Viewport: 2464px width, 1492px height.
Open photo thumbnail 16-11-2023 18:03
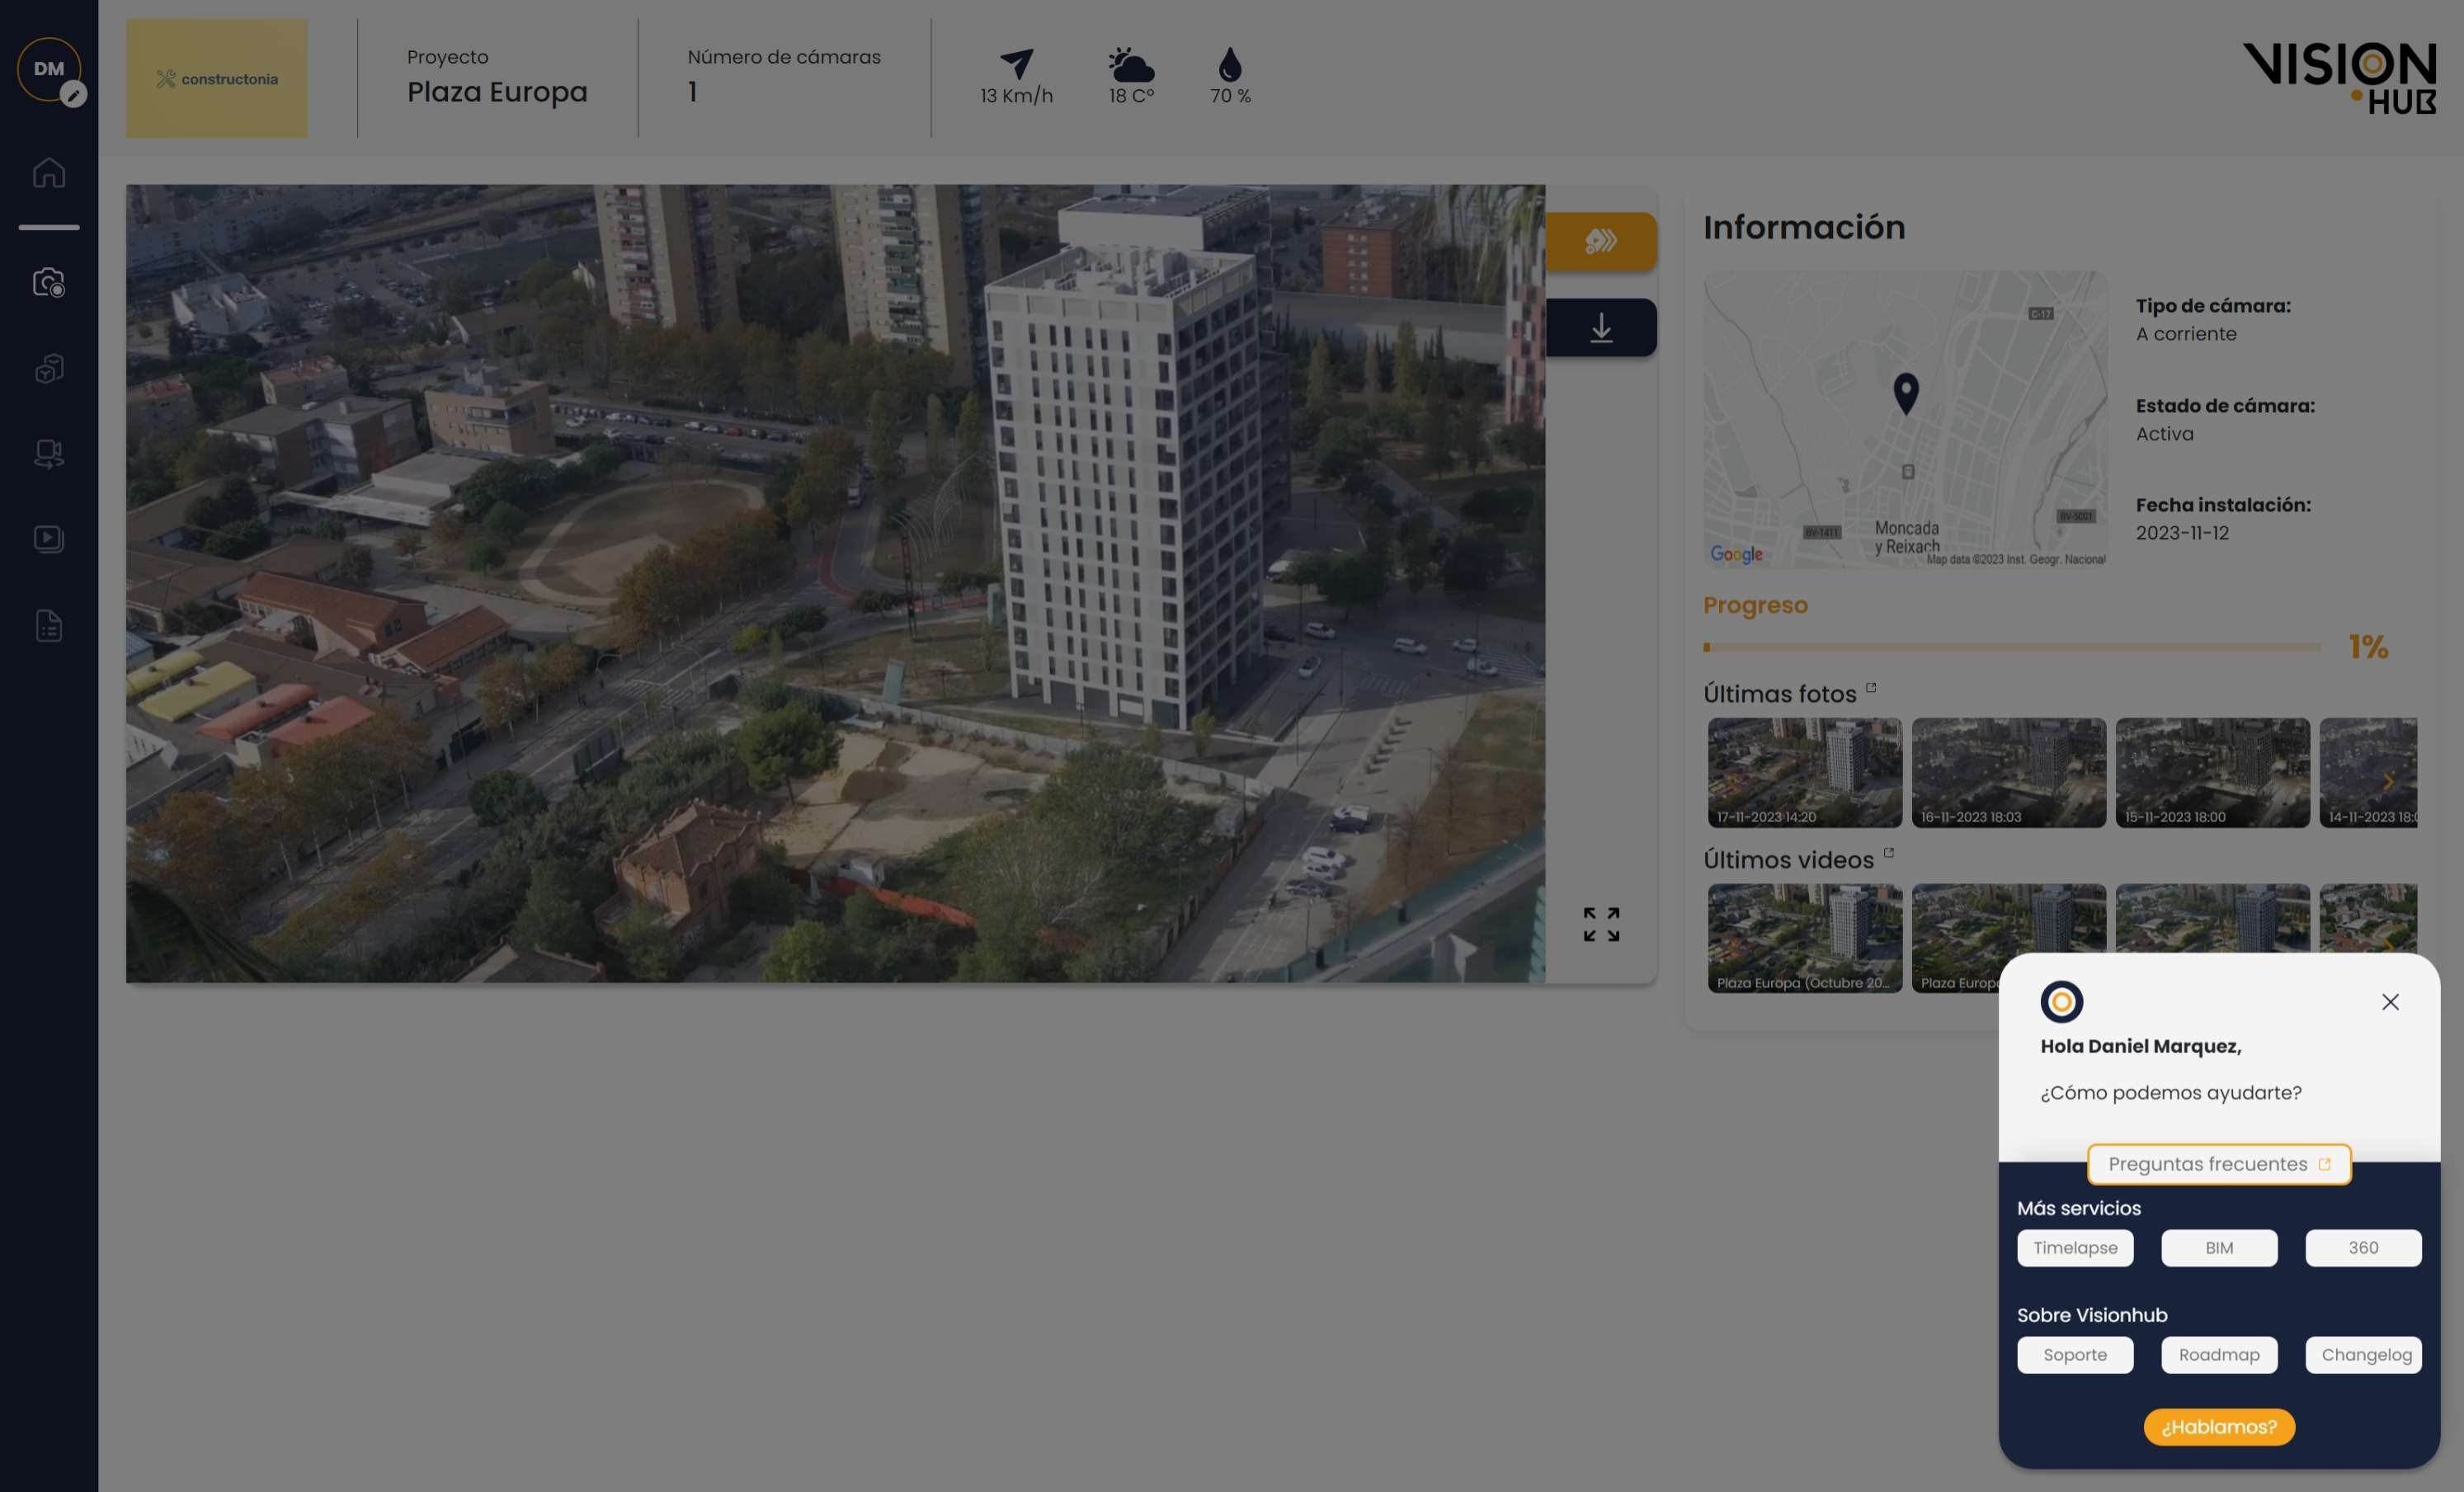pos(2009,772)
